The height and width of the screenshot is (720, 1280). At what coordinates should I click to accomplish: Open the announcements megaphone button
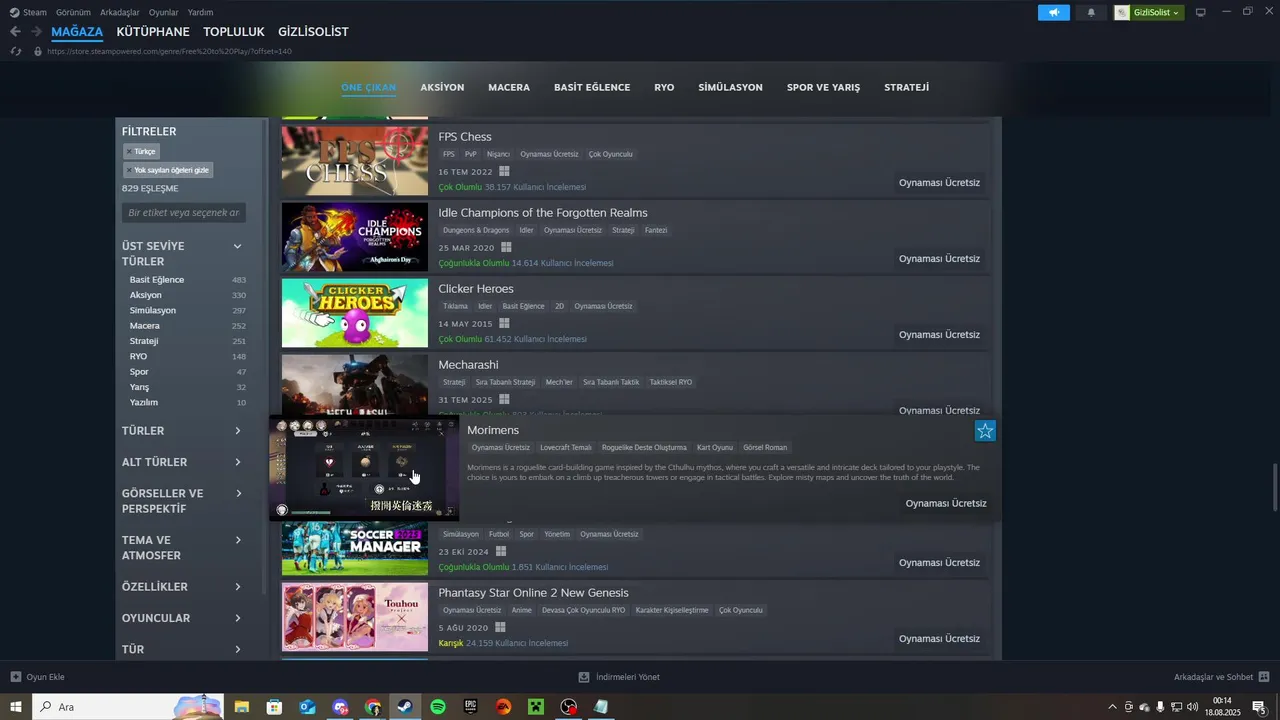click(1053, 12)
